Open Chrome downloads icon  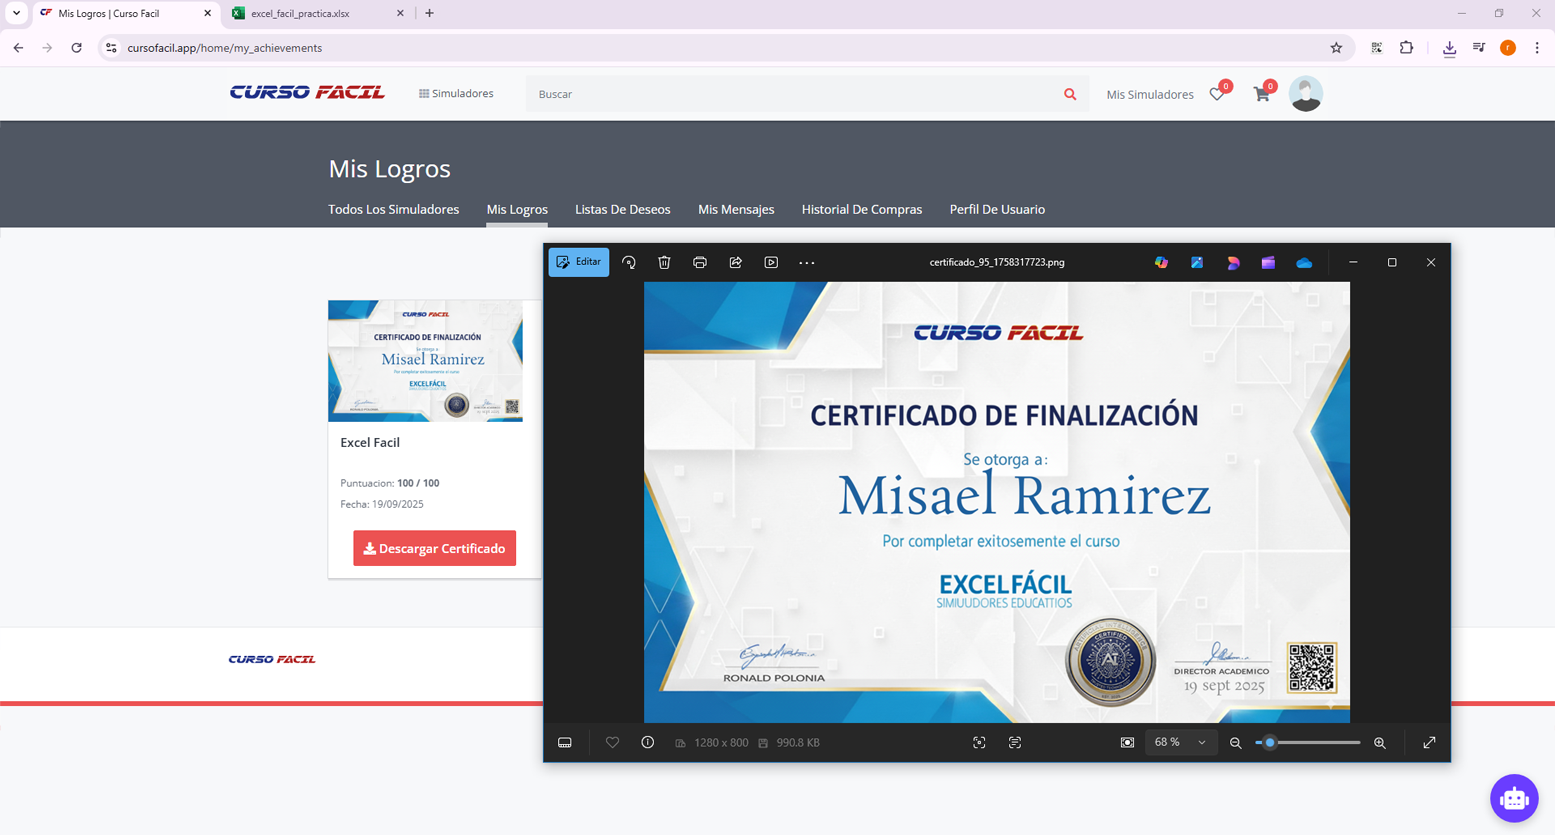pos(1449,48)
